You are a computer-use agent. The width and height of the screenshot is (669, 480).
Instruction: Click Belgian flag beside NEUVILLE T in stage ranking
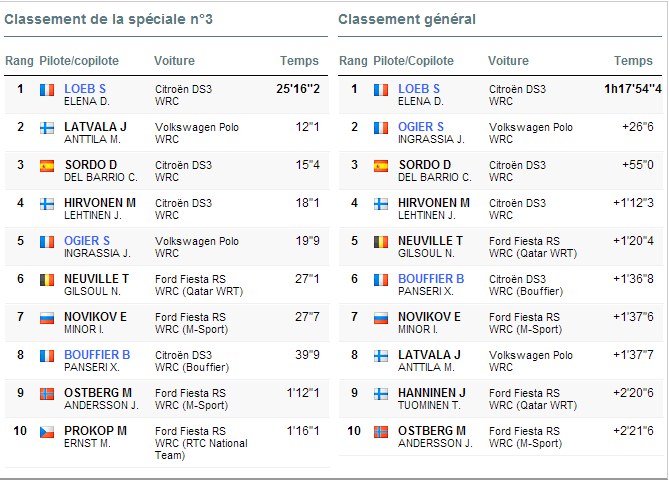tap(47, 280)
